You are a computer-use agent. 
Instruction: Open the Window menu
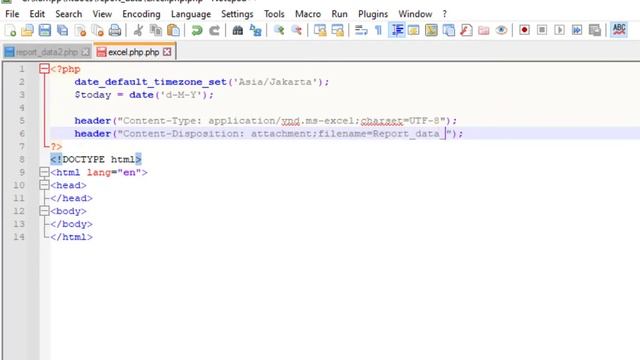pos(415,14)
